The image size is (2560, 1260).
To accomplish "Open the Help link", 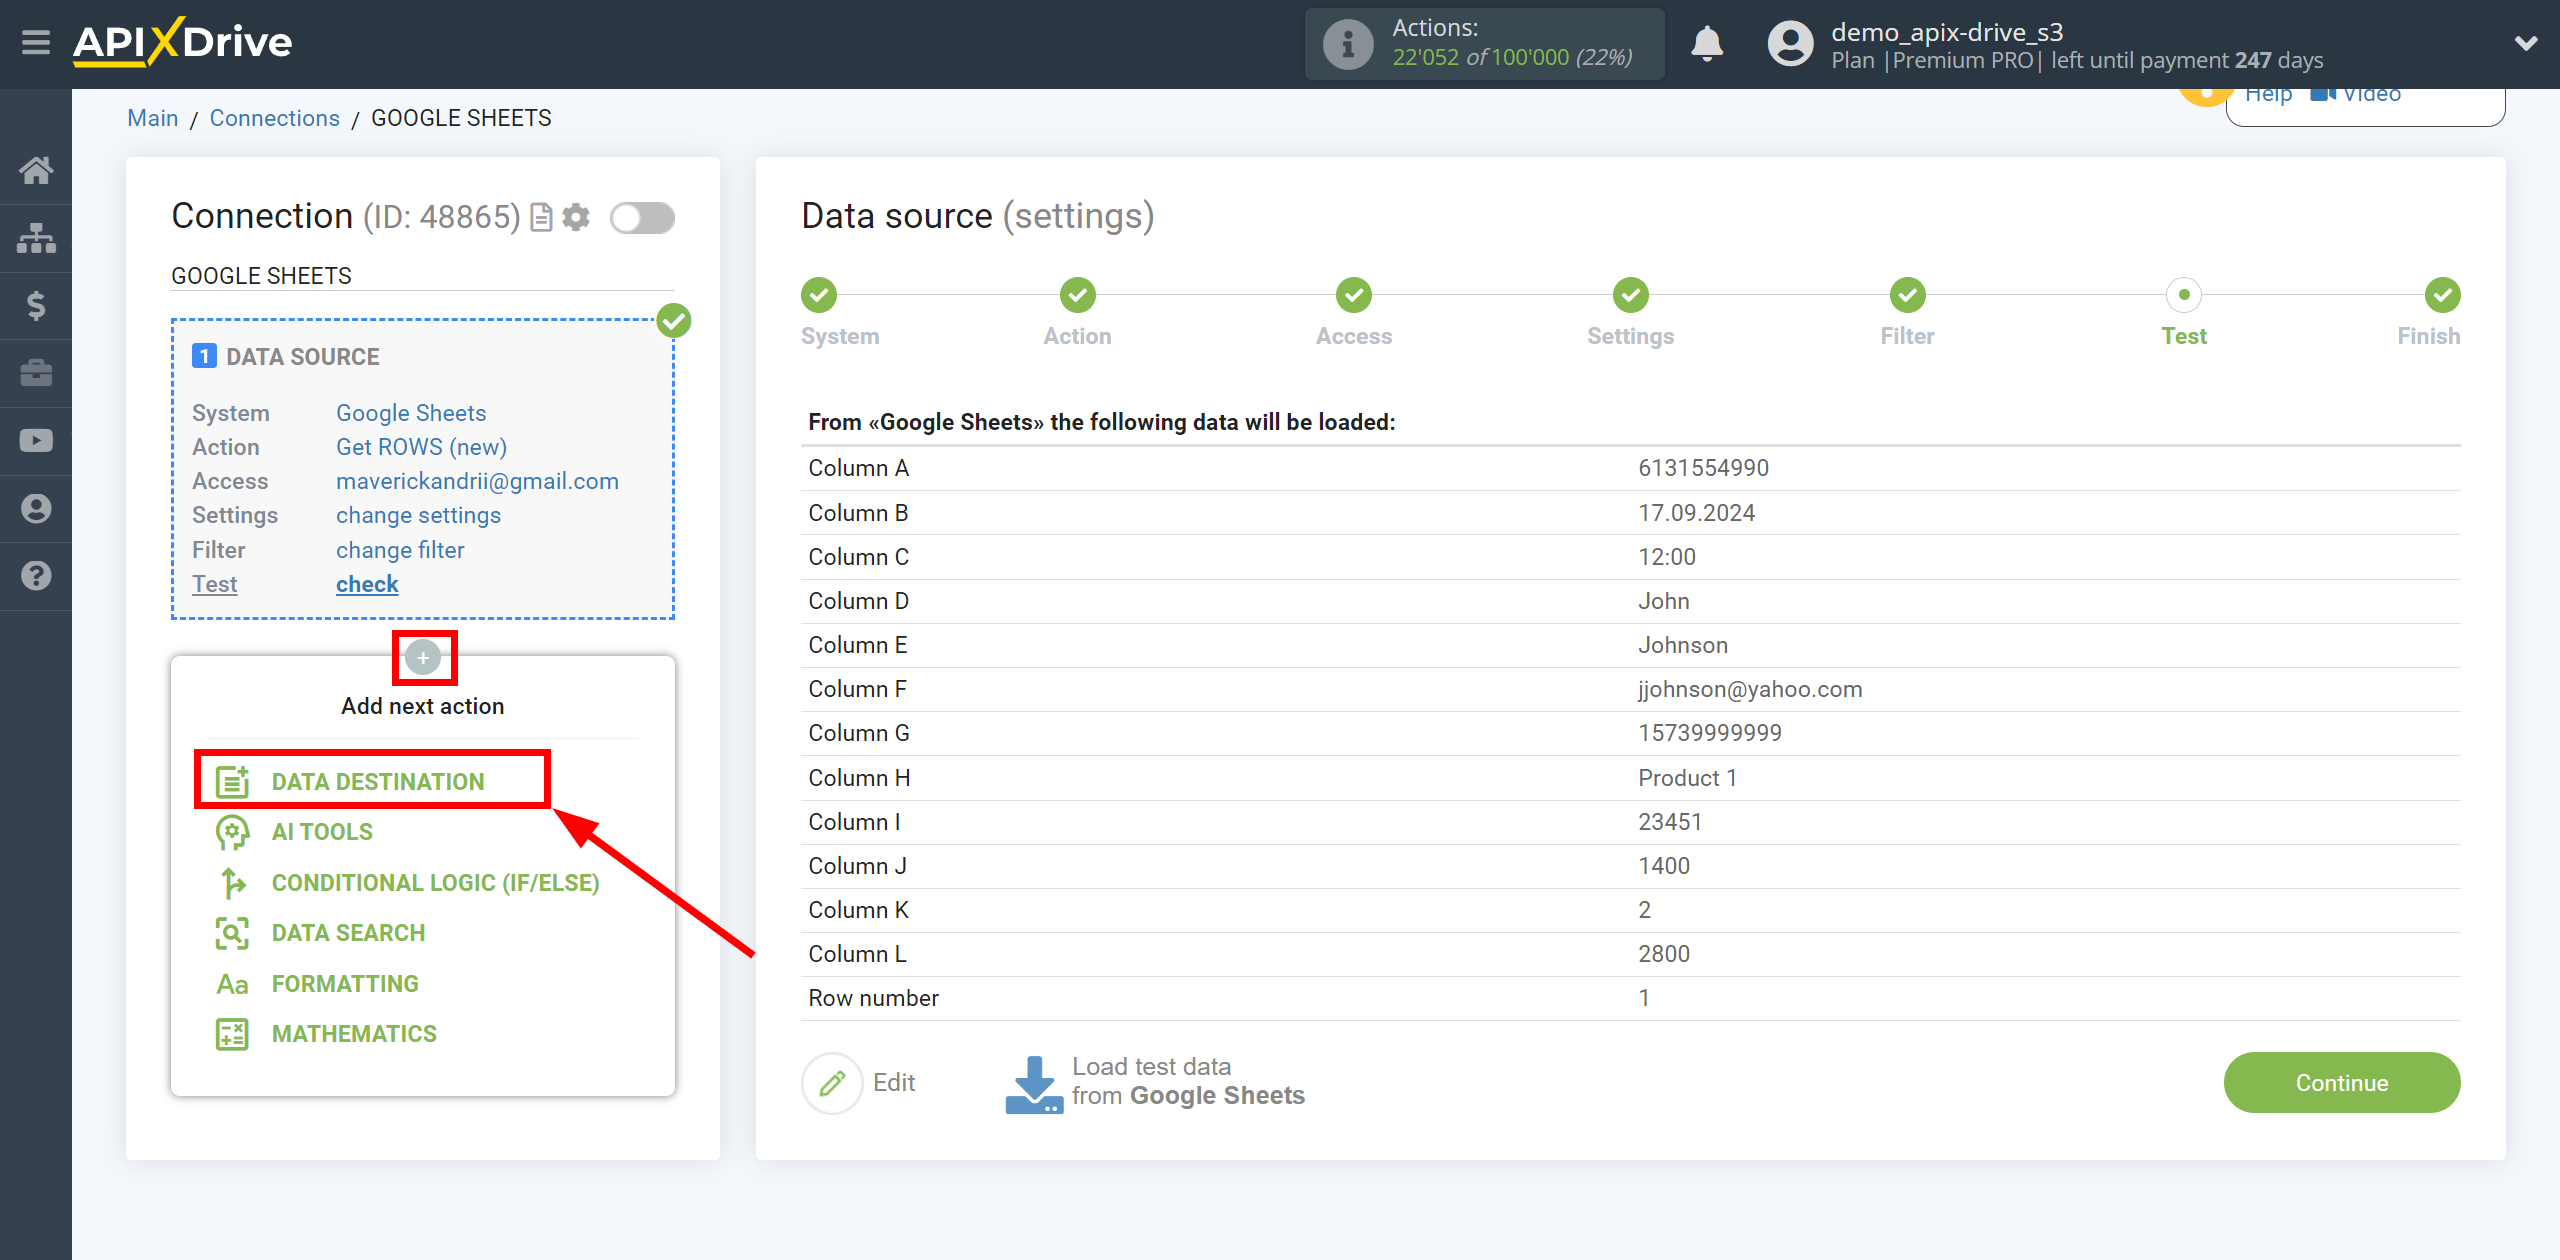I will click(2268, 94).
